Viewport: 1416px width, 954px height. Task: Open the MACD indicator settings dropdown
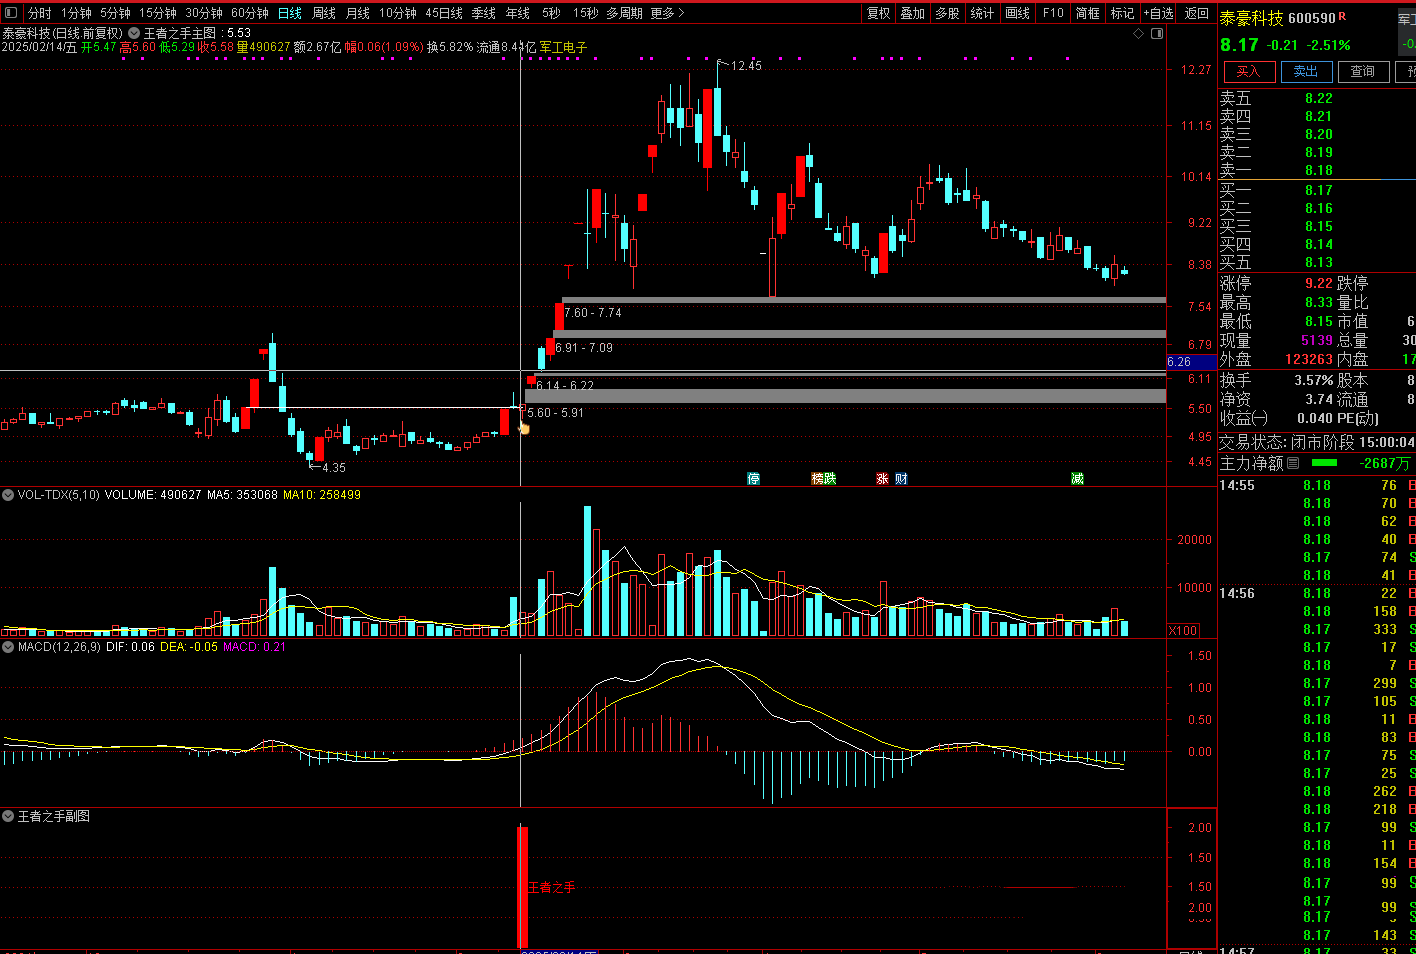[9, 647]
